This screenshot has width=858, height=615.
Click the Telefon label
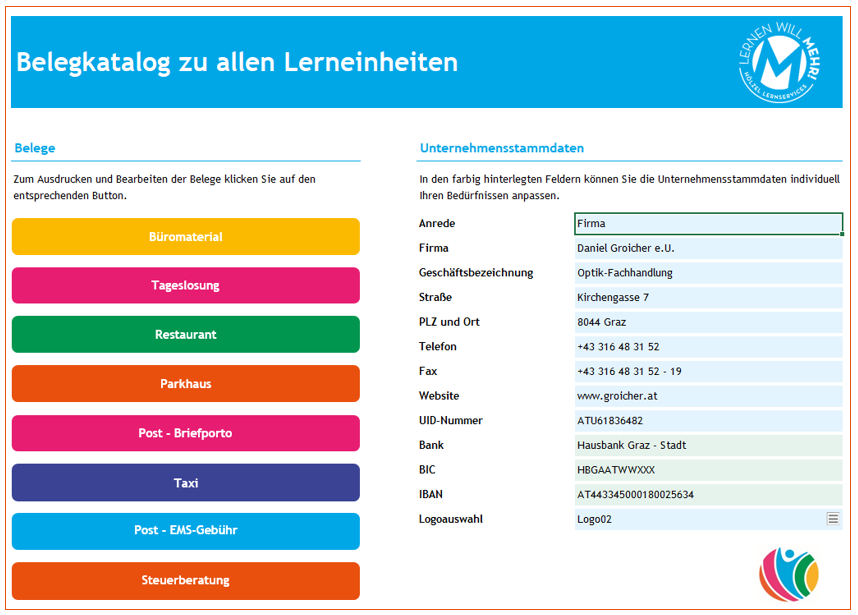point(438,346)
